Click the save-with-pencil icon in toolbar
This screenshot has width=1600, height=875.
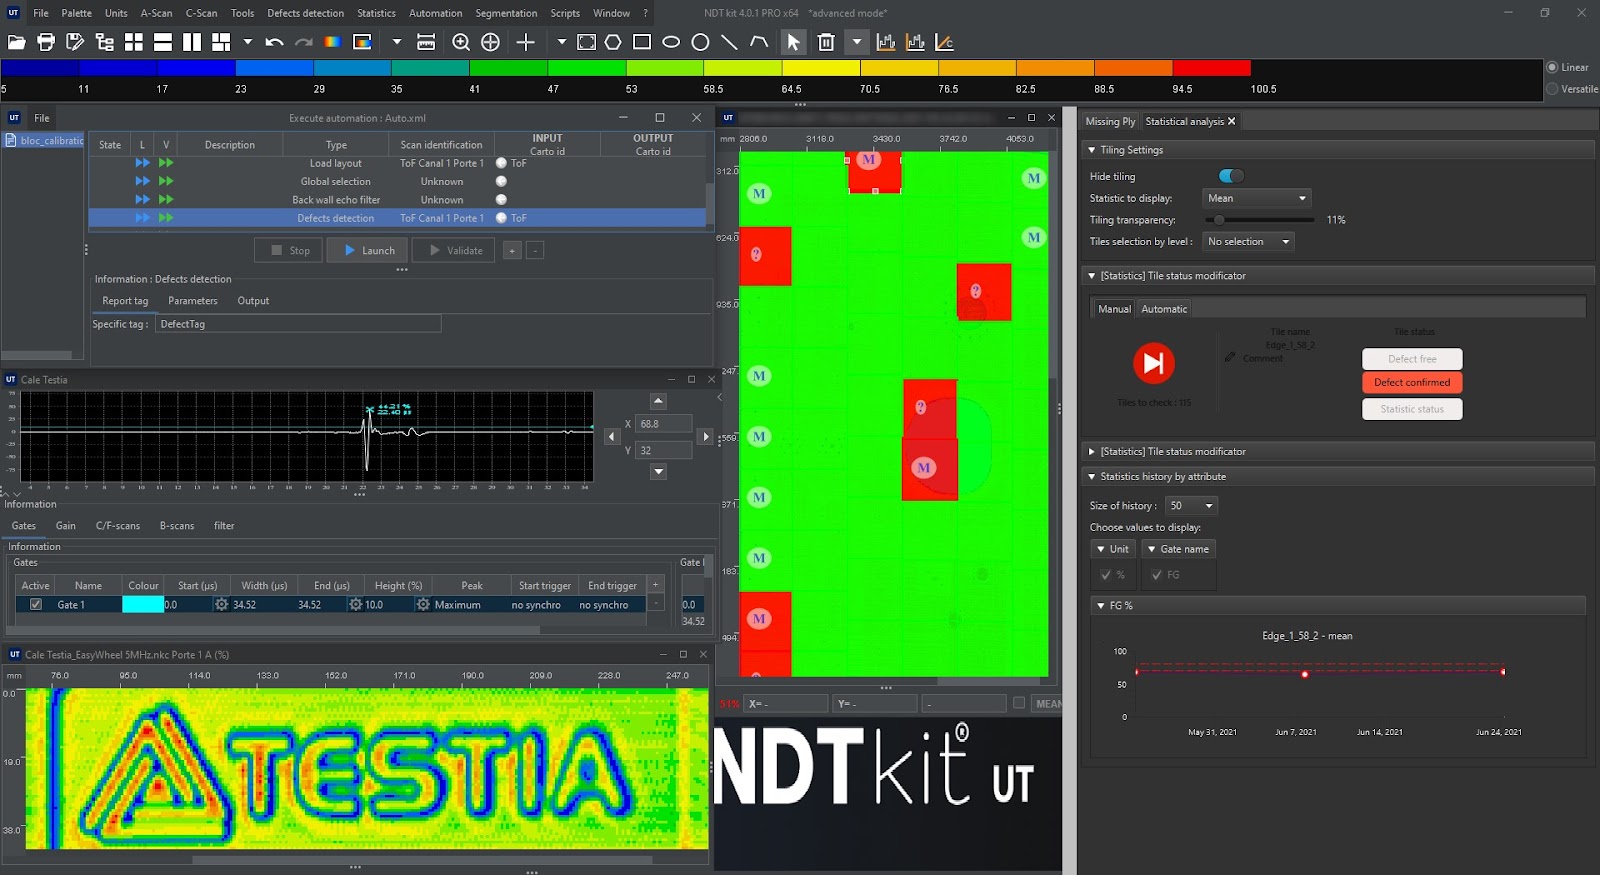point(75,42)
